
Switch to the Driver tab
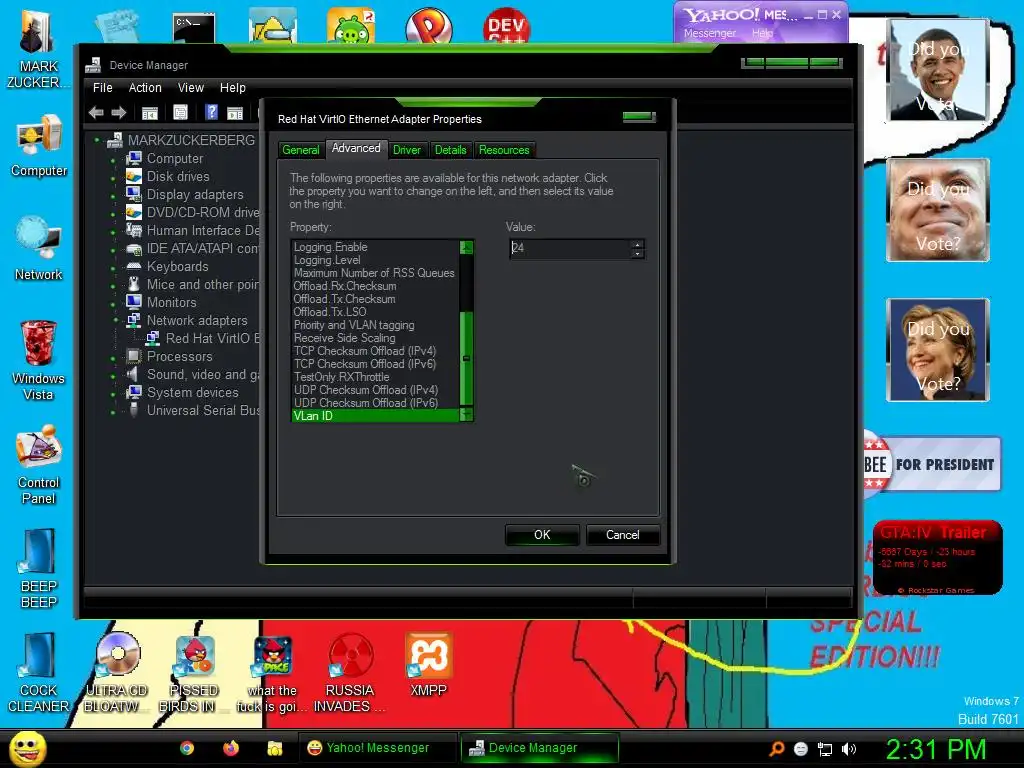coord(407,150)
